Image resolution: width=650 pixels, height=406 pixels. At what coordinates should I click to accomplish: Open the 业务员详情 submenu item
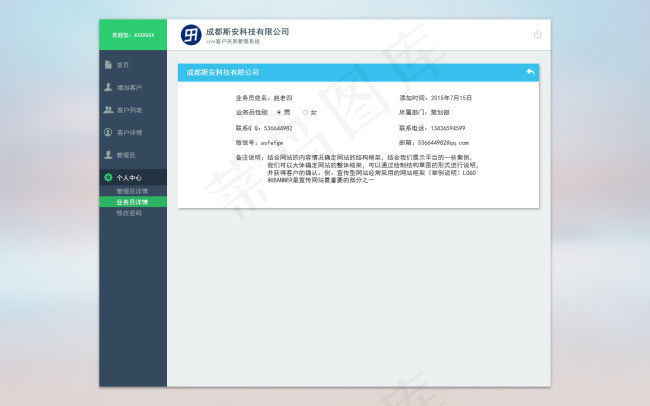pos(133,202)
